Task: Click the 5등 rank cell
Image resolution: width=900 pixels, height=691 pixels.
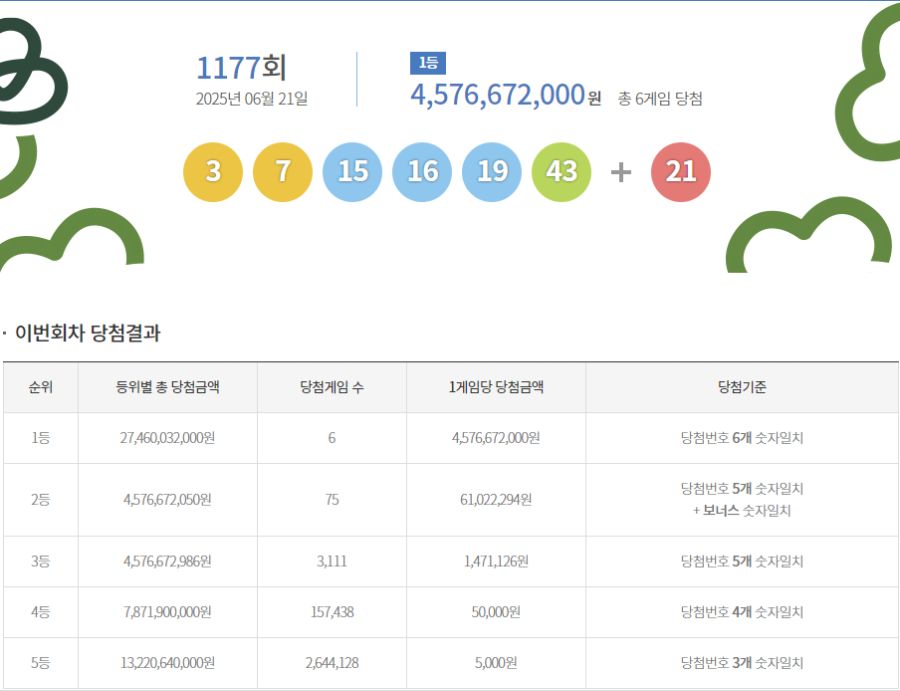Action: [x=41, y=663]
